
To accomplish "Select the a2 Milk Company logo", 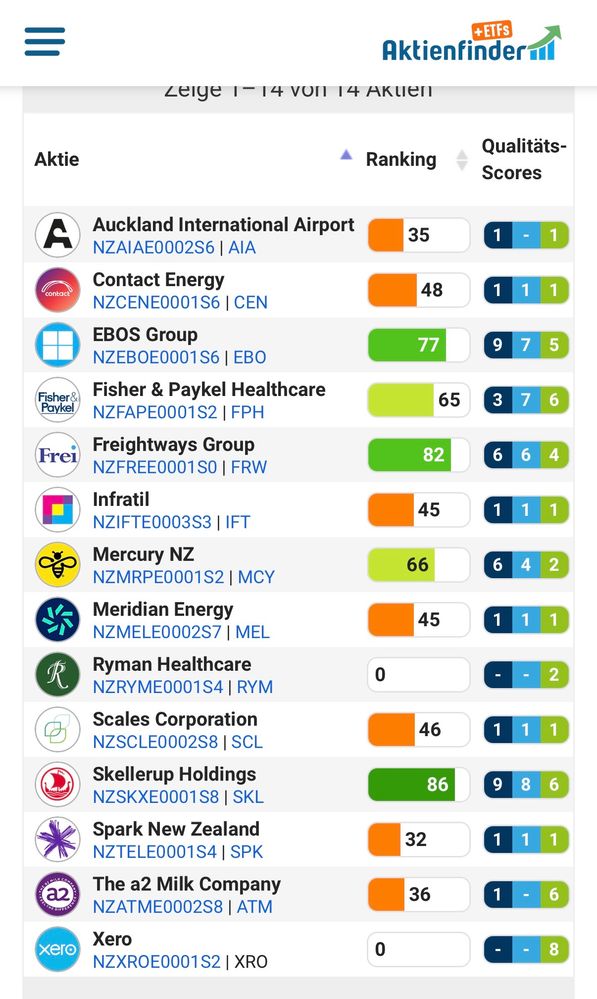I will (x=57, y=895).
